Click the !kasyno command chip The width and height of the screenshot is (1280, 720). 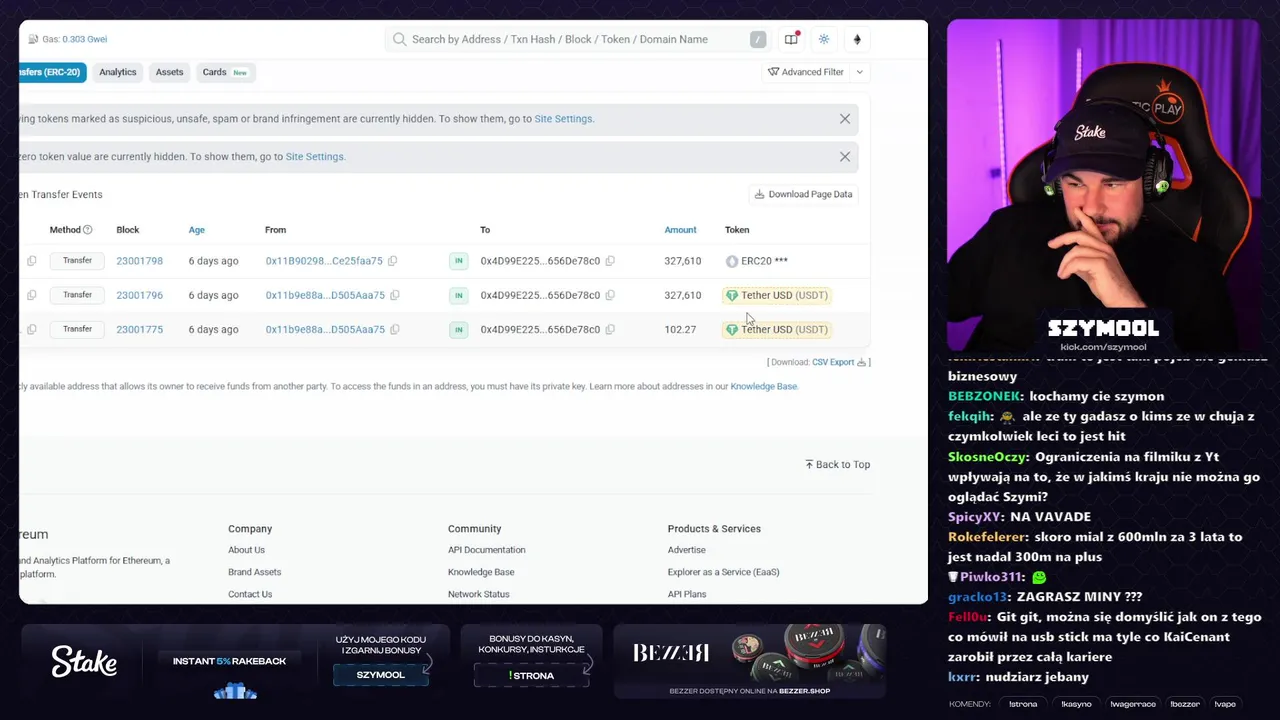click(1076, 704)
